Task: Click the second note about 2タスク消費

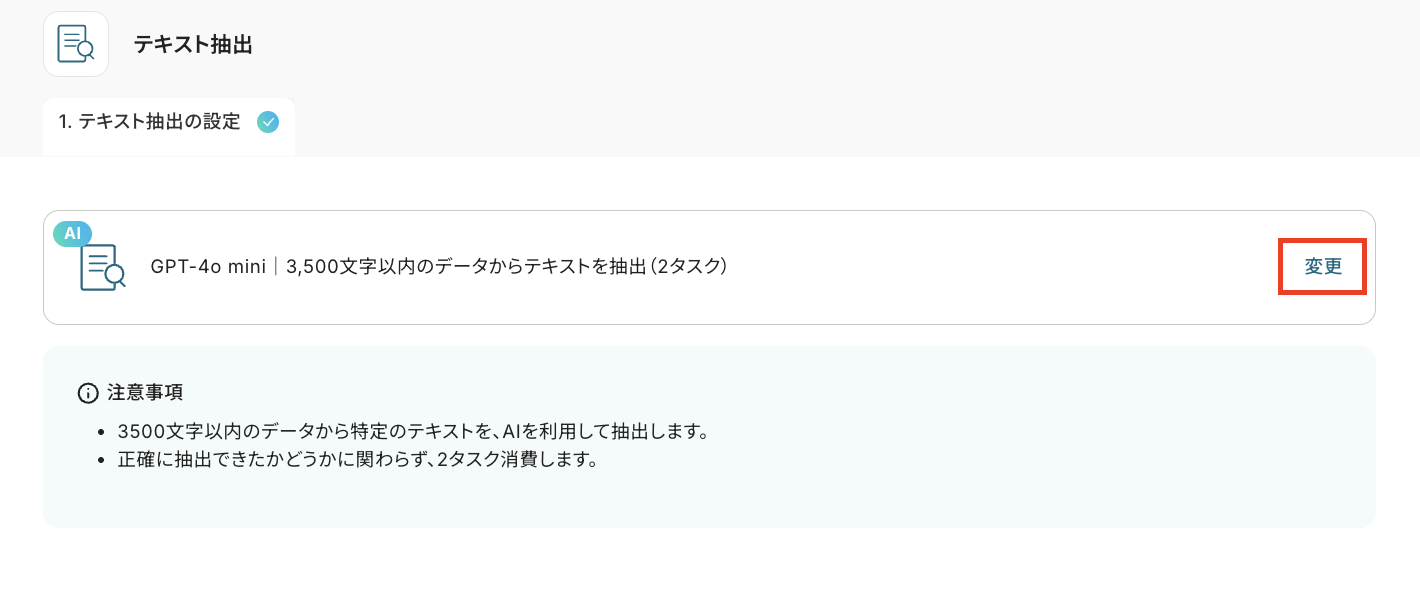Action: 357,462
